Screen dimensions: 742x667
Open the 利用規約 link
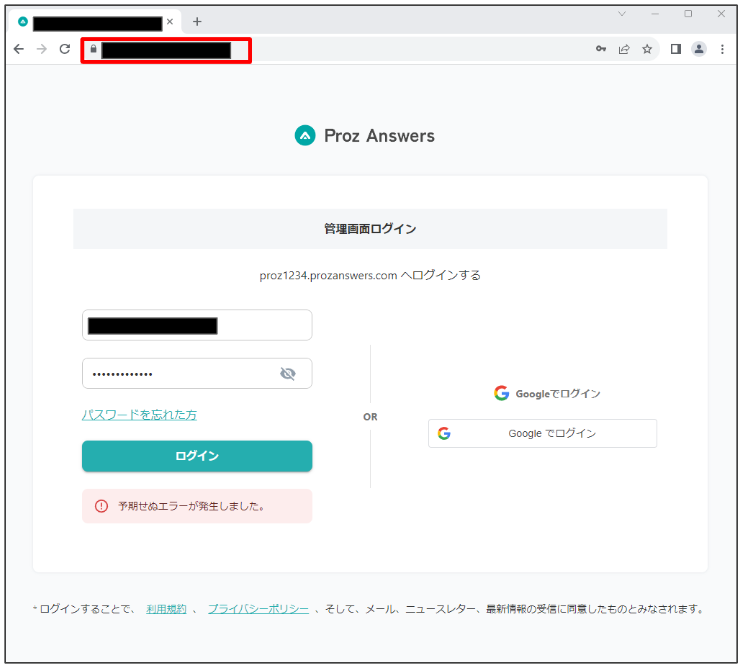pyautogui.click(x=166, y=609)
